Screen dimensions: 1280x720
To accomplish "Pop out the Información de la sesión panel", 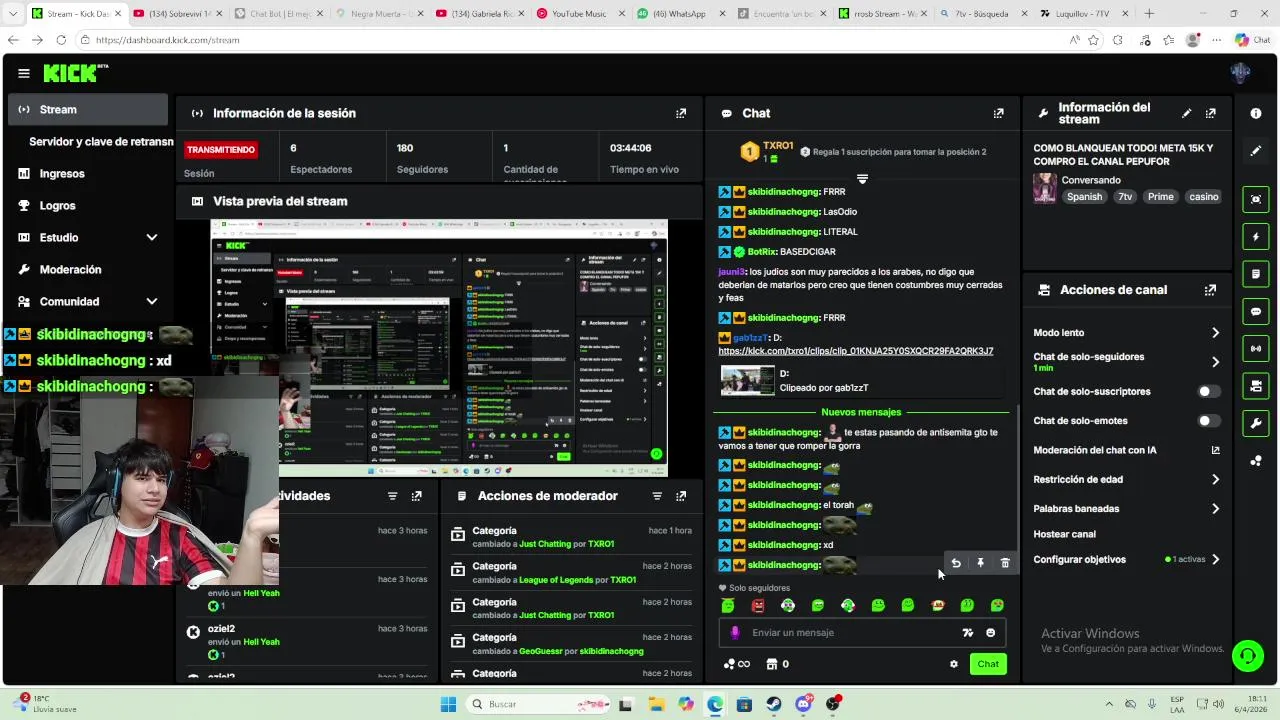I will pos(681,113).
